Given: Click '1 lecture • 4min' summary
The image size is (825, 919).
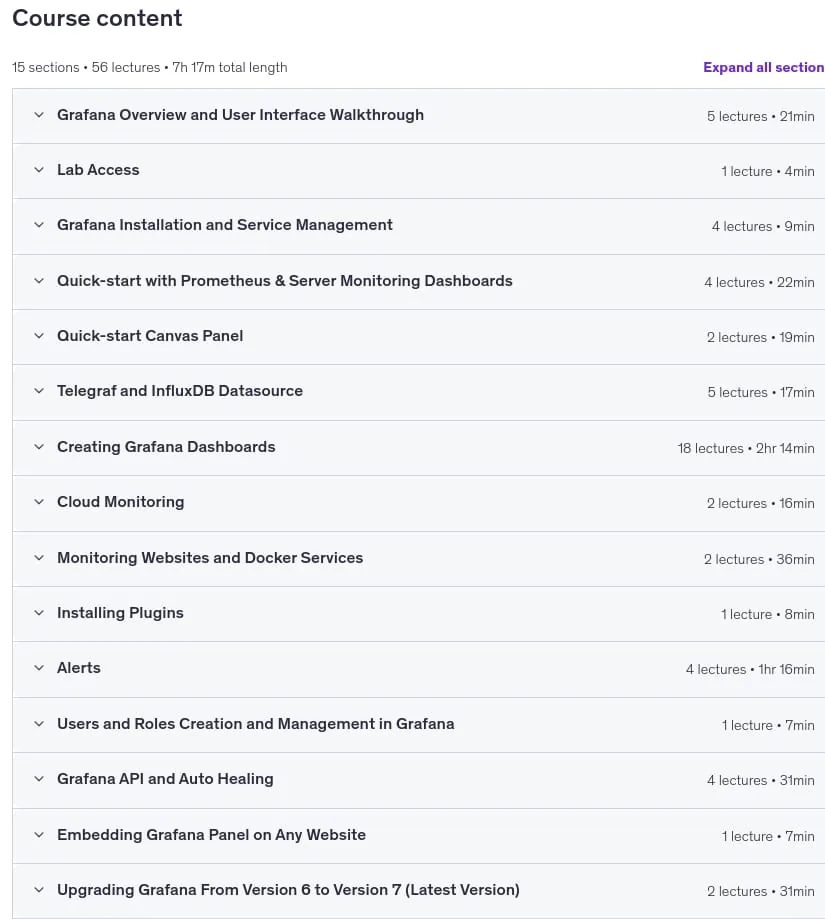Looking at the screenshot, I should pyautogui.click(x=768, y=171).
